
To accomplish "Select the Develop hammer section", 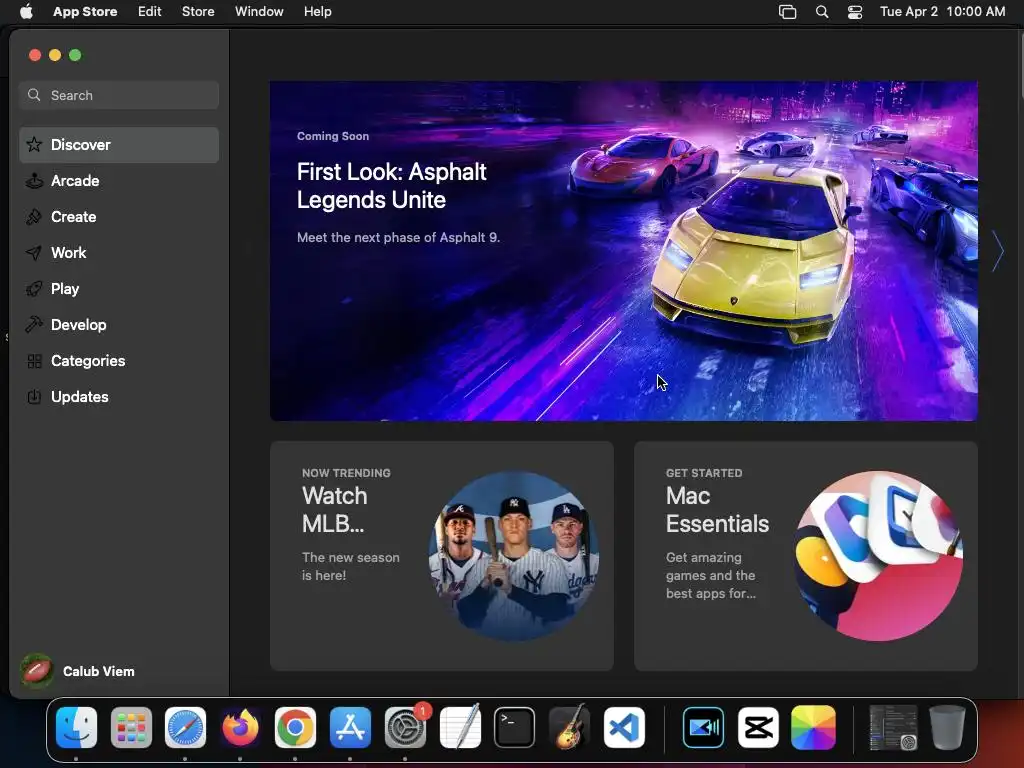I will (x=119, y=325).
